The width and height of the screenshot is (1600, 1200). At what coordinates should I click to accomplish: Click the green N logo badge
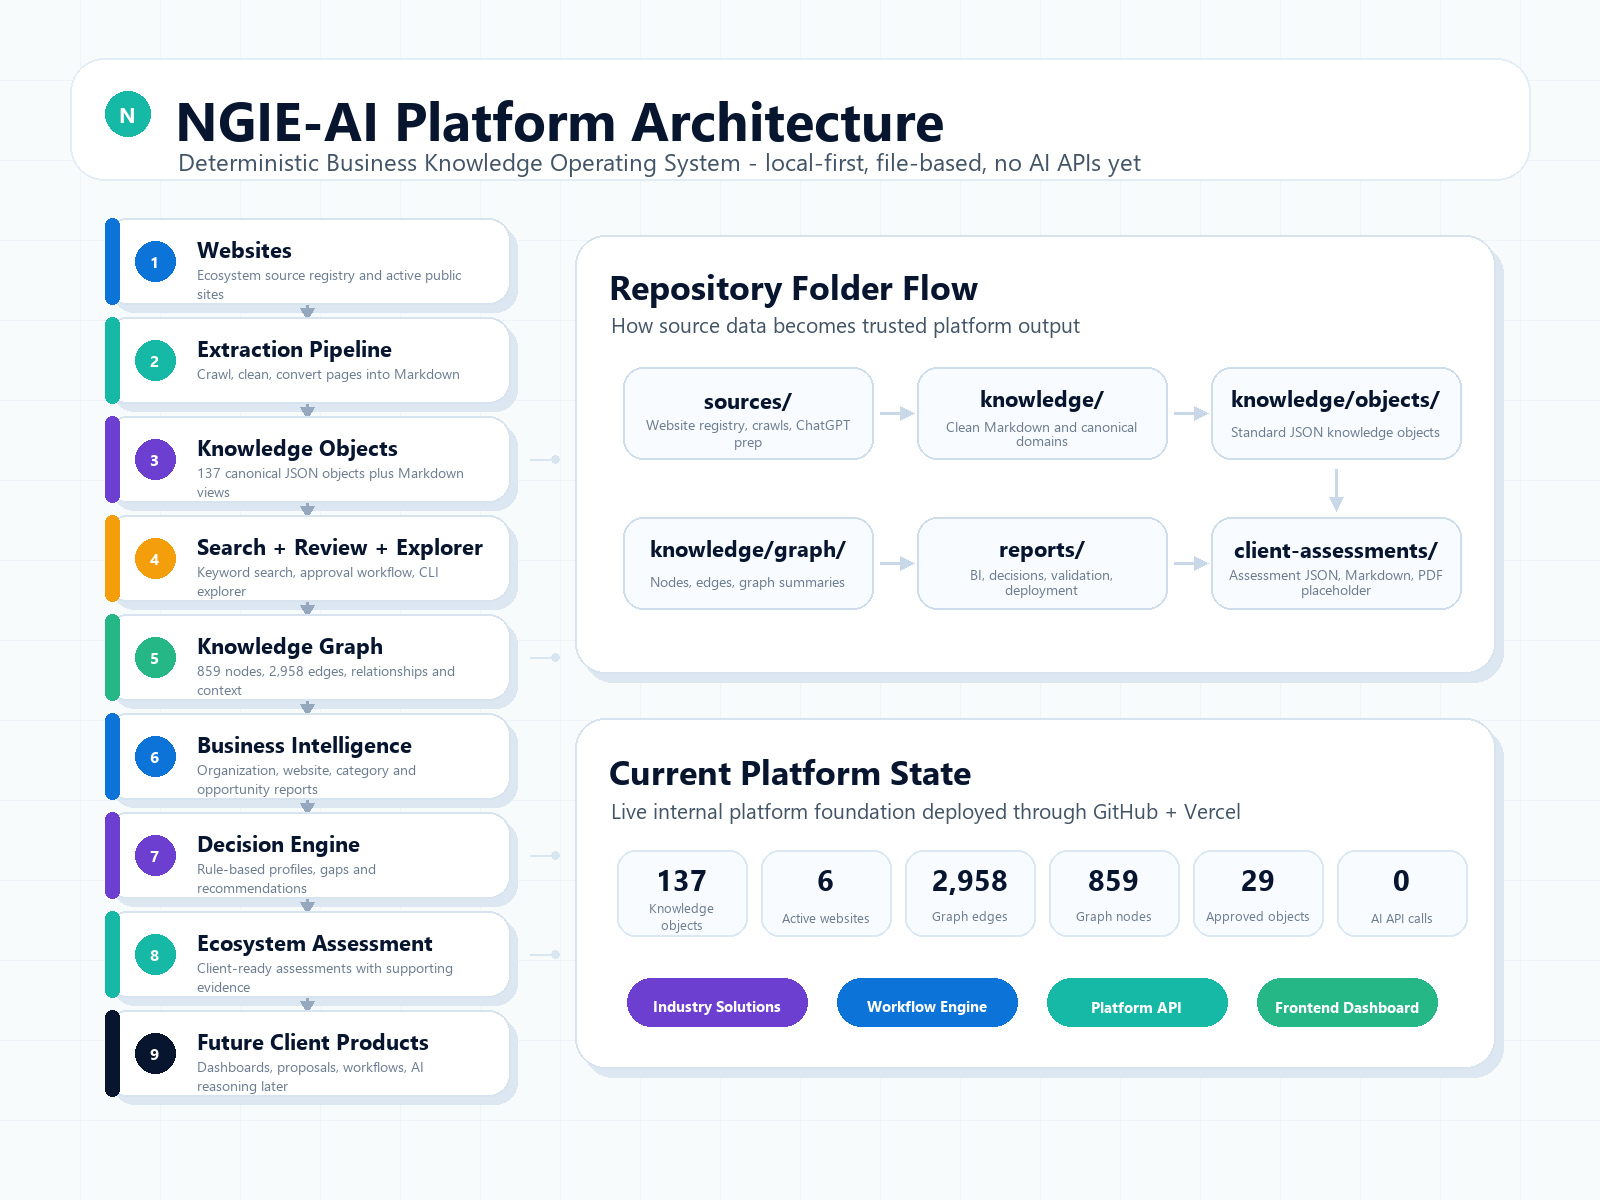pos(128,115)
